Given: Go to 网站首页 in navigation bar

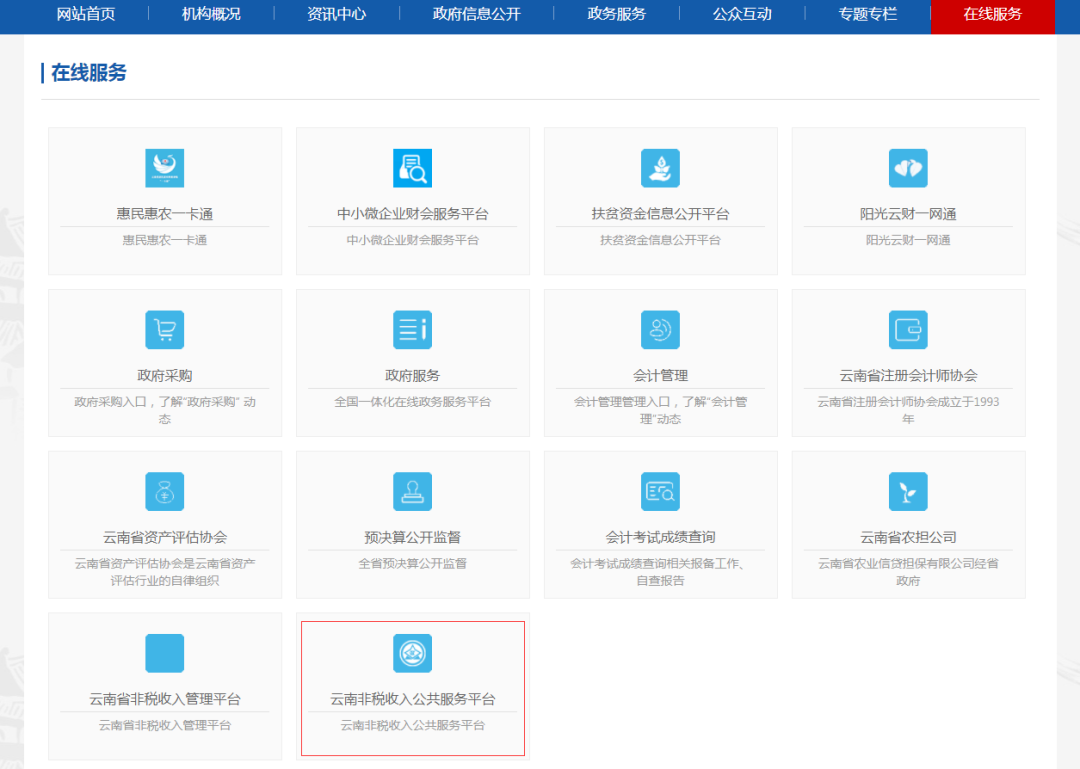Looking at the screenshot, I should (86, 14).
